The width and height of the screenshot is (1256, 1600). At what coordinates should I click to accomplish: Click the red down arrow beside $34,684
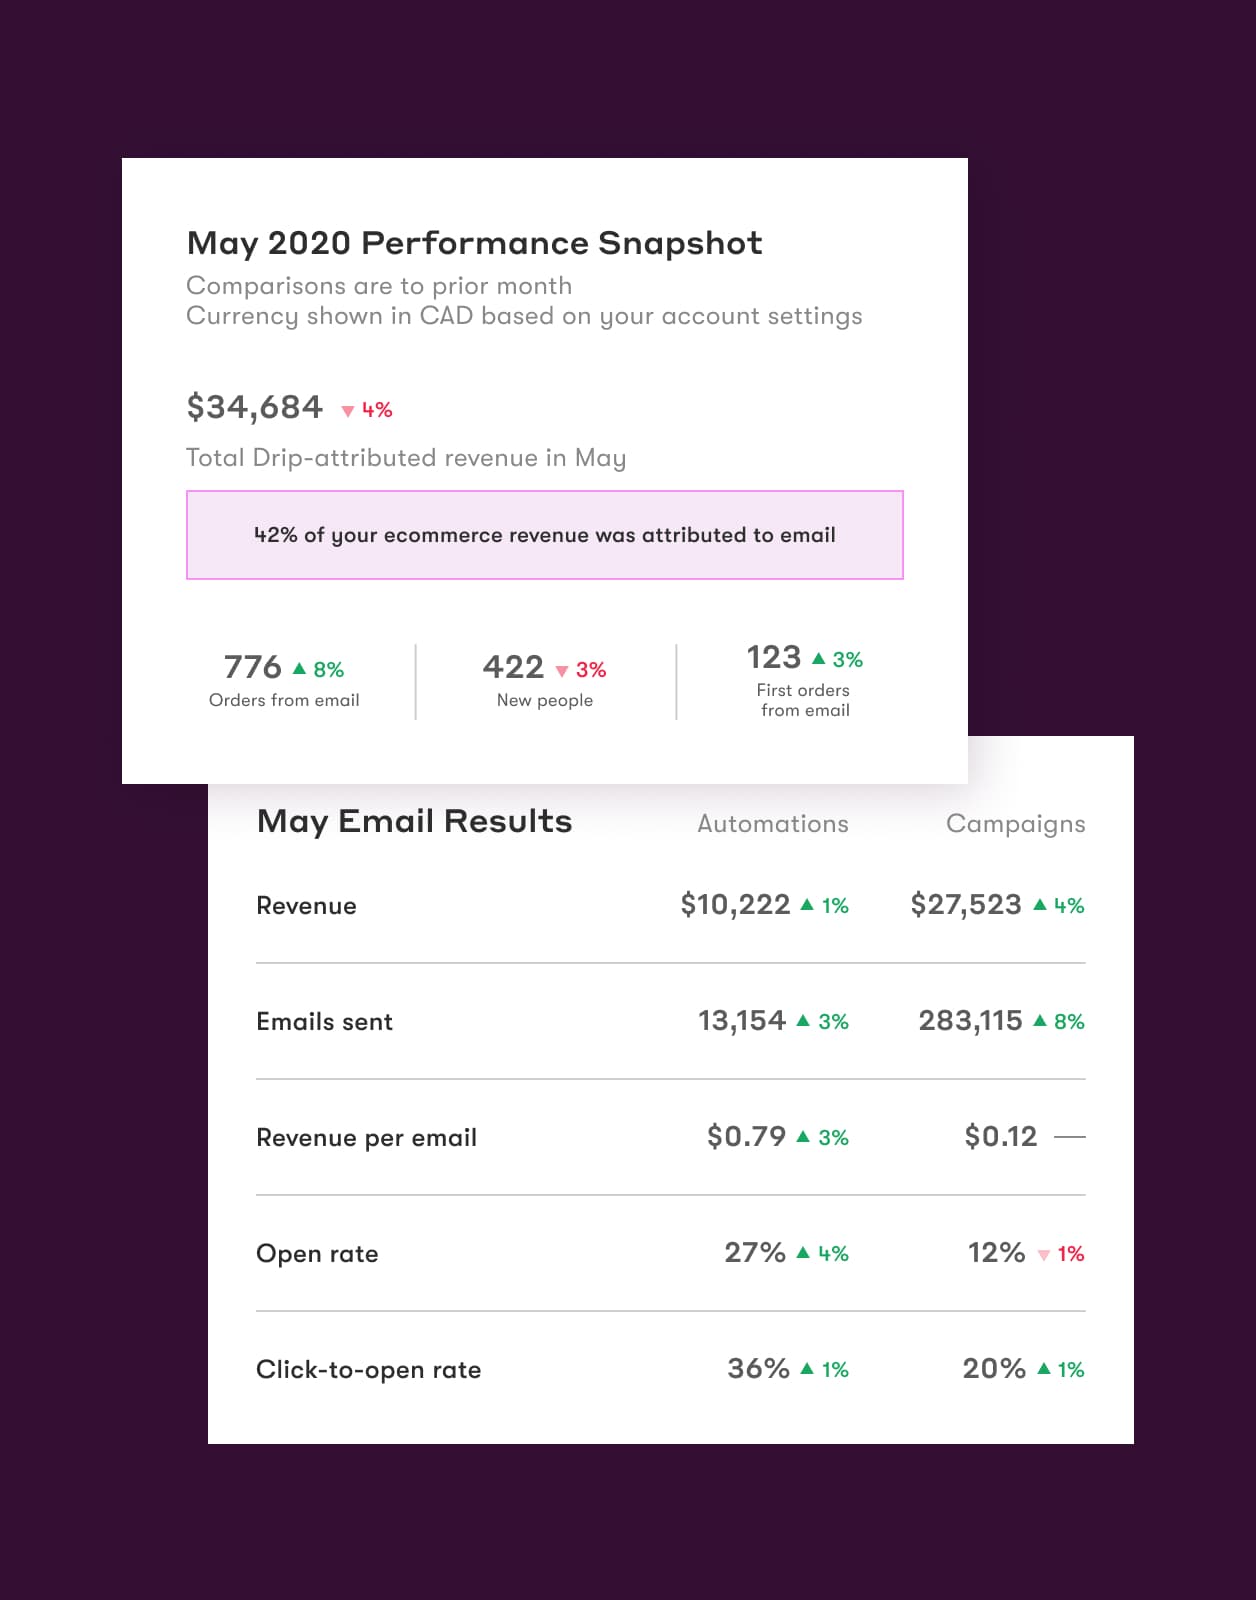[348, 411]
